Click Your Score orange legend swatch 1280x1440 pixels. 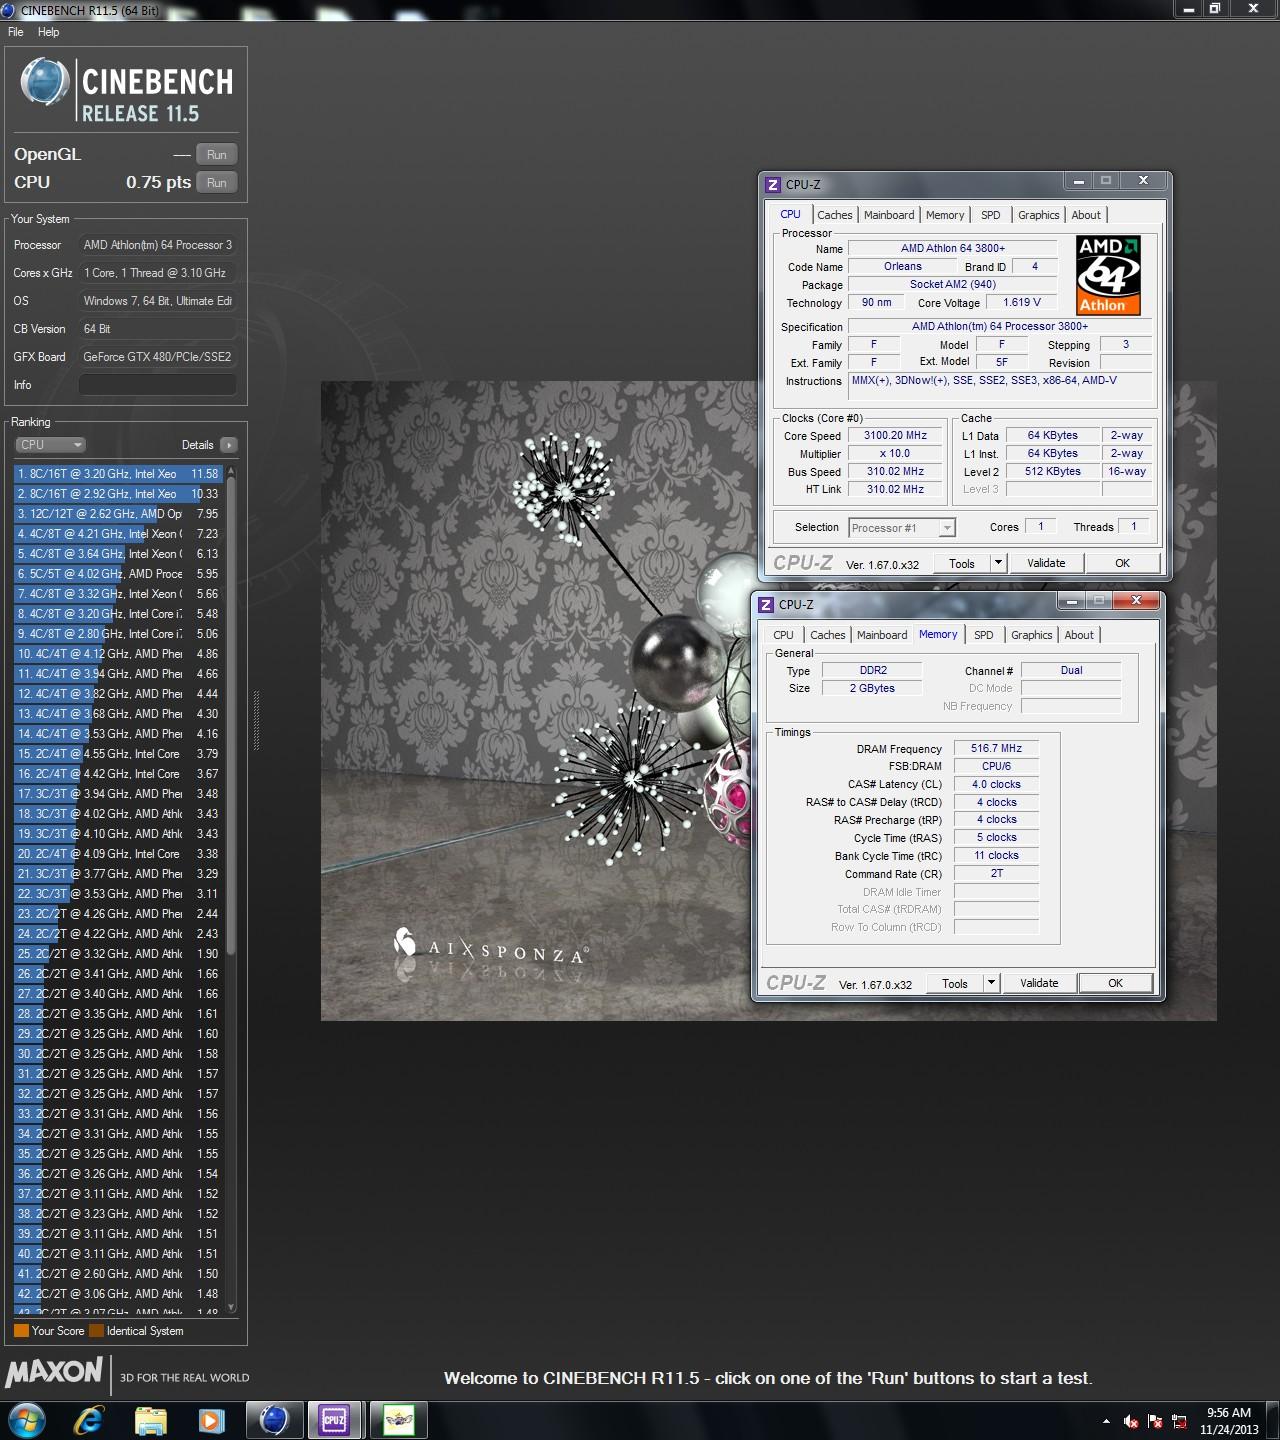pyautogui.click(x=21, y=1331)
